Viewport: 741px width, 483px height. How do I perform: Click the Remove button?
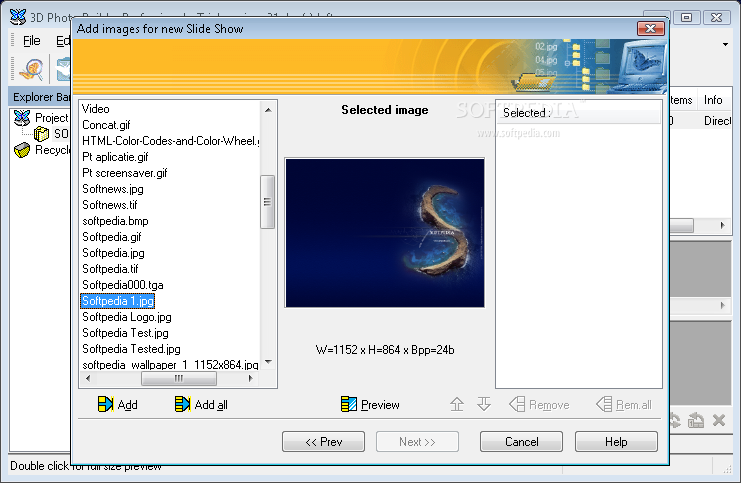click(x=539, y=405)
